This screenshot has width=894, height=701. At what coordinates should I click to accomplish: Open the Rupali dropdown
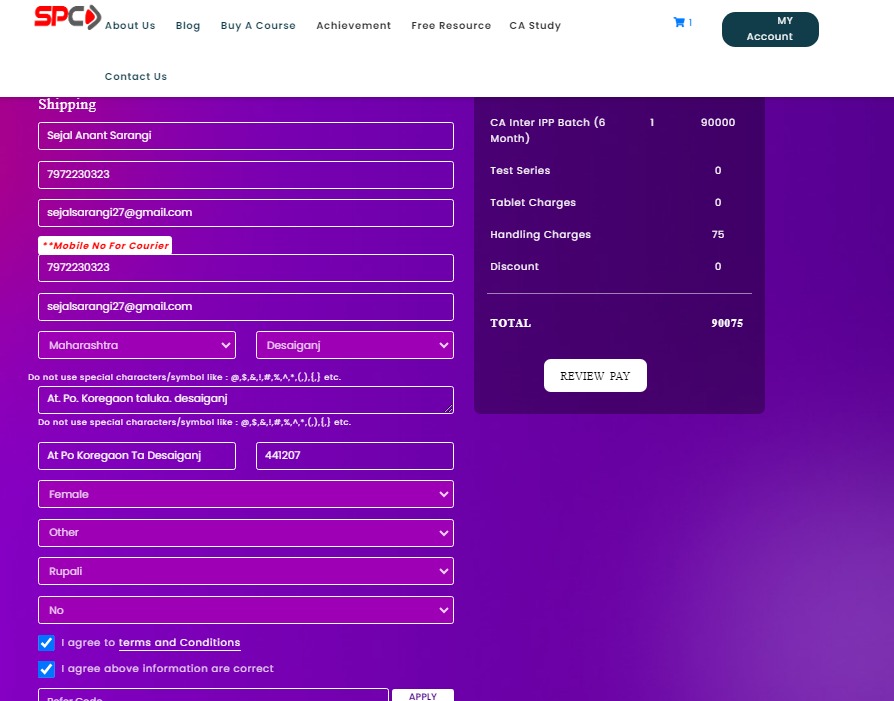pos(245,571)
